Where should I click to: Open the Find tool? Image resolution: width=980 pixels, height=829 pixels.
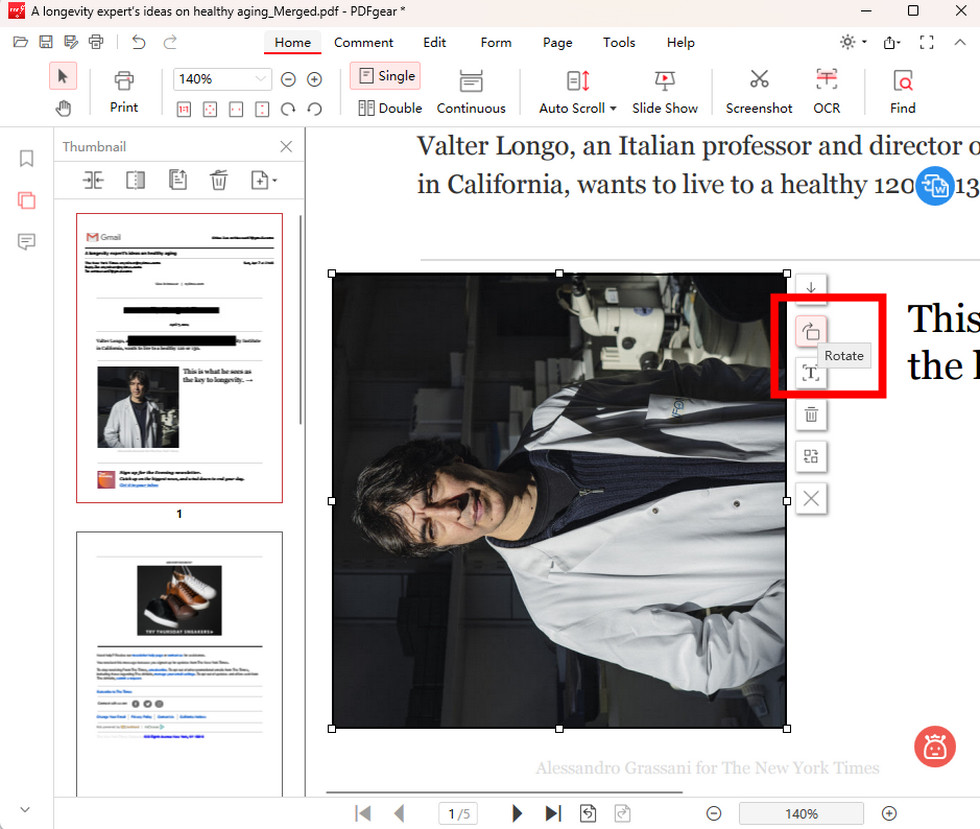point(901,90)
